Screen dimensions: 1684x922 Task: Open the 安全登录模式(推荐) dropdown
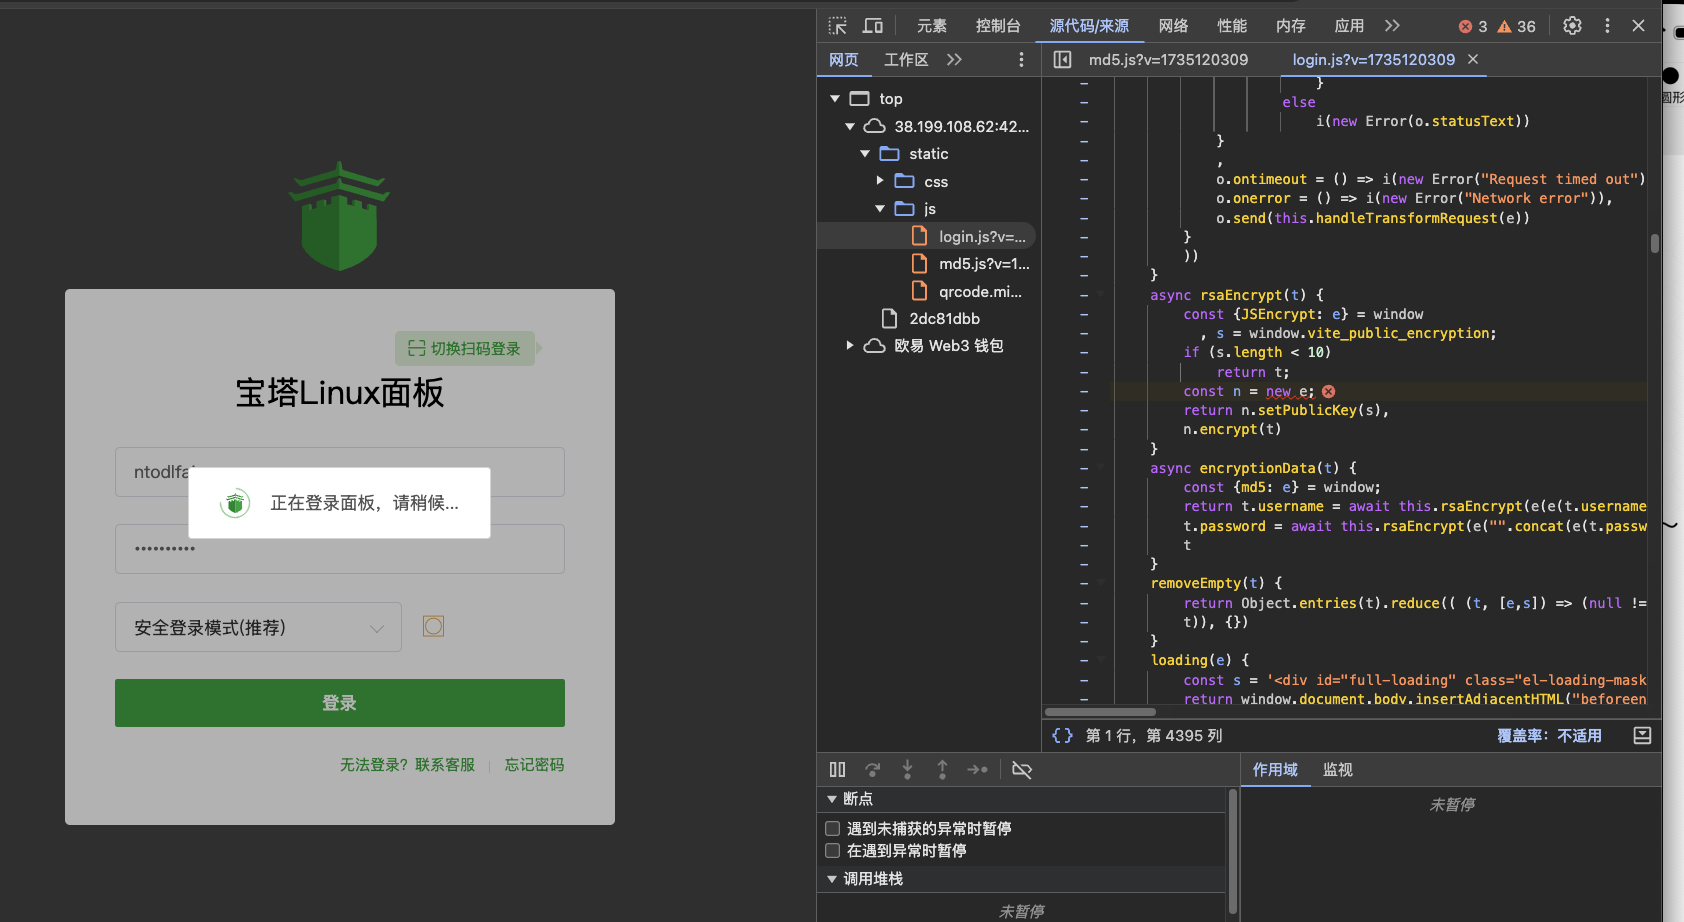tap(258, 627)
